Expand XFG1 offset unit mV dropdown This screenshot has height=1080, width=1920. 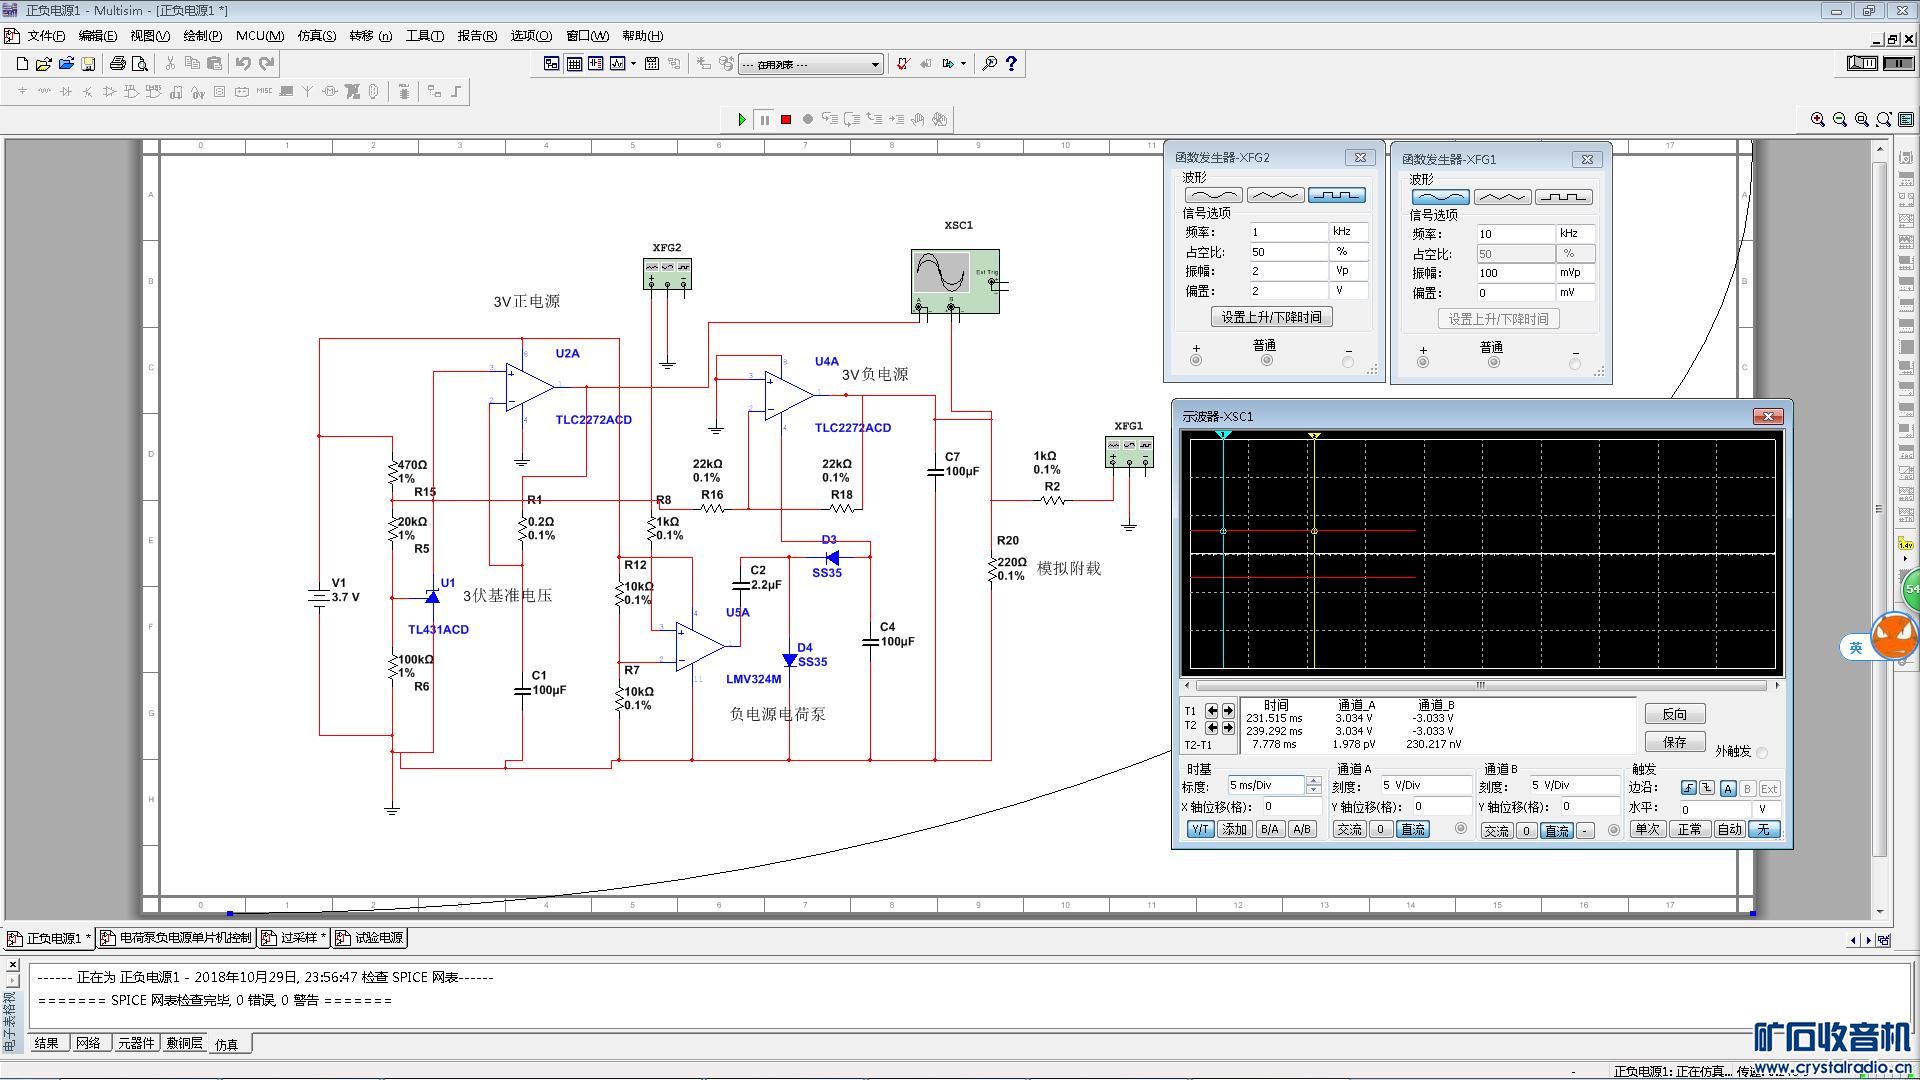point(1575,293)
